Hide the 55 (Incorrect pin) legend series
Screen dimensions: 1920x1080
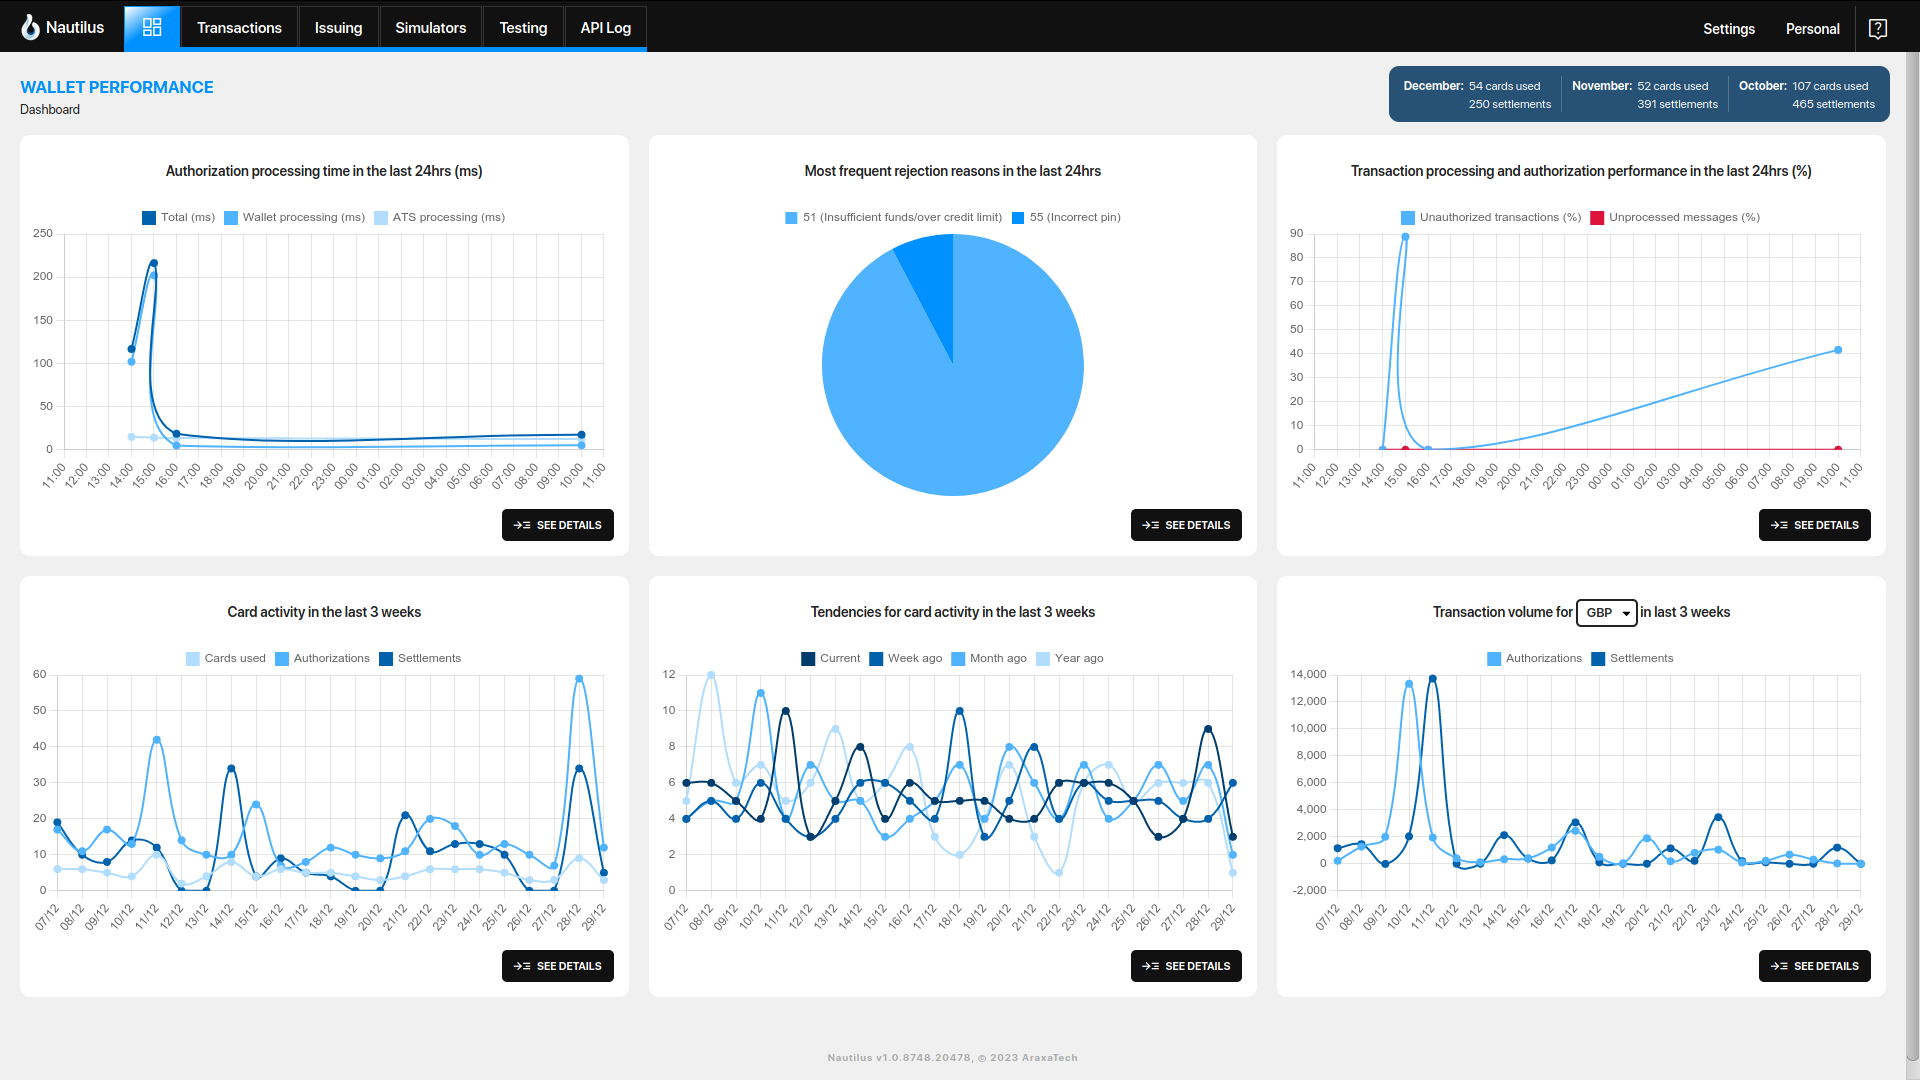1066,217
